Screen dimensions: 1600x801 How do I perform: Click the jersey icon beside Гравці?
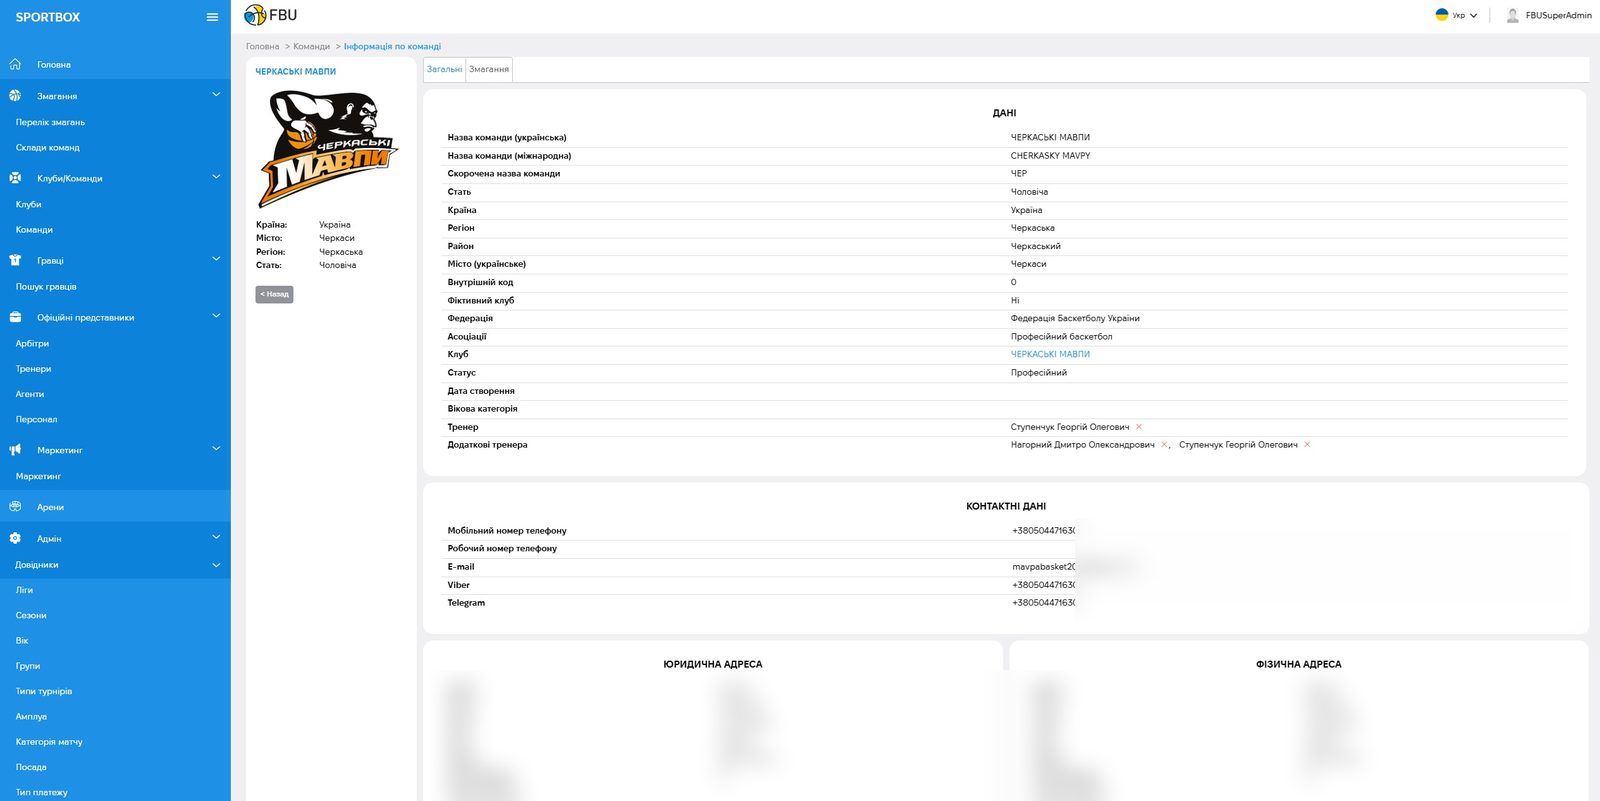(15, 260)
